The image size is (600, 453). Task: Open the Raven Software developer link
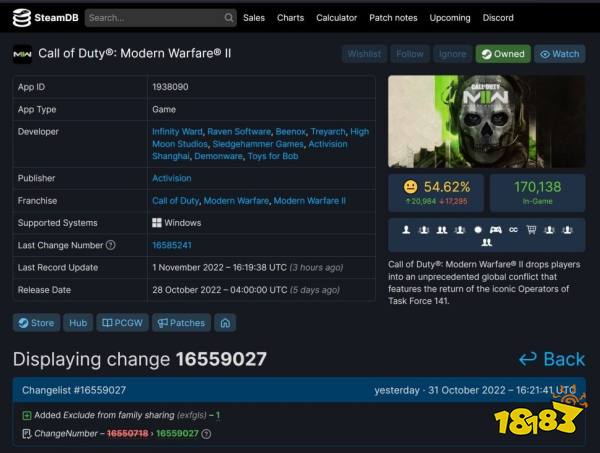[239, 132]
